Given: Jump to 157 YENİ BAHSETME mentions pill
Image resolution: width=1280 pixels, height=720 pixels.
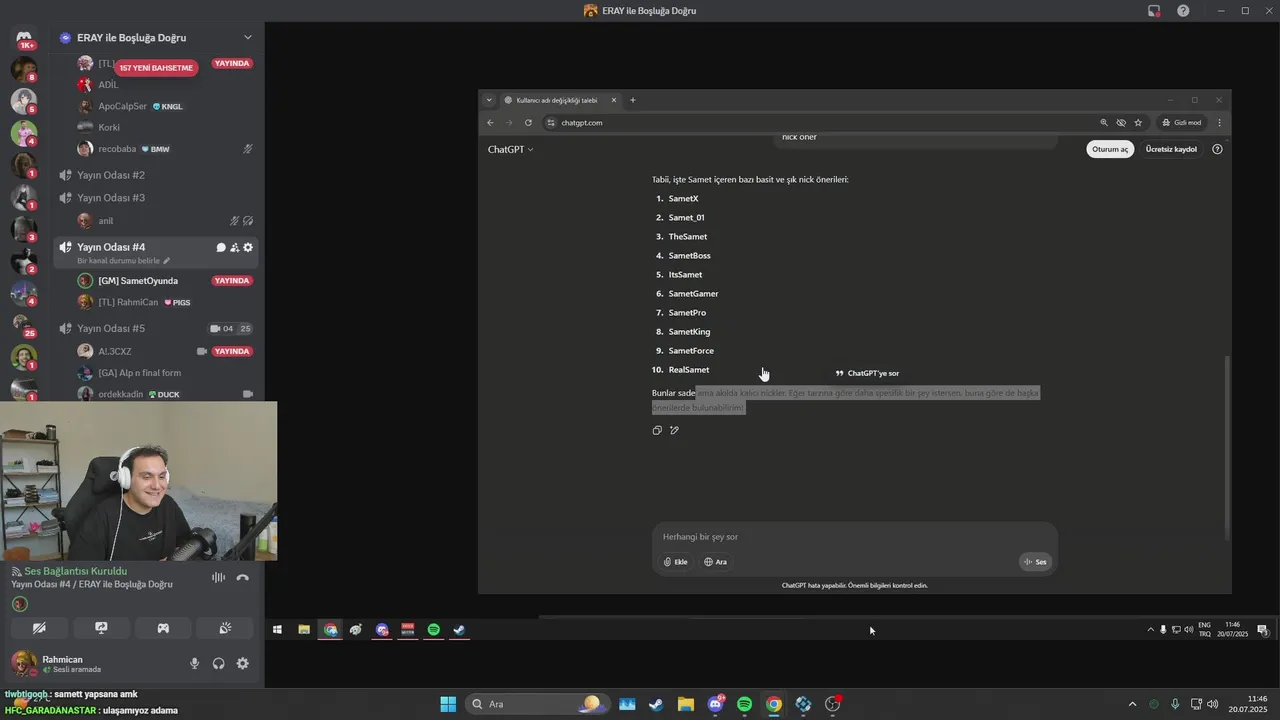Looking at the screenshot, I should coord(156,68).
